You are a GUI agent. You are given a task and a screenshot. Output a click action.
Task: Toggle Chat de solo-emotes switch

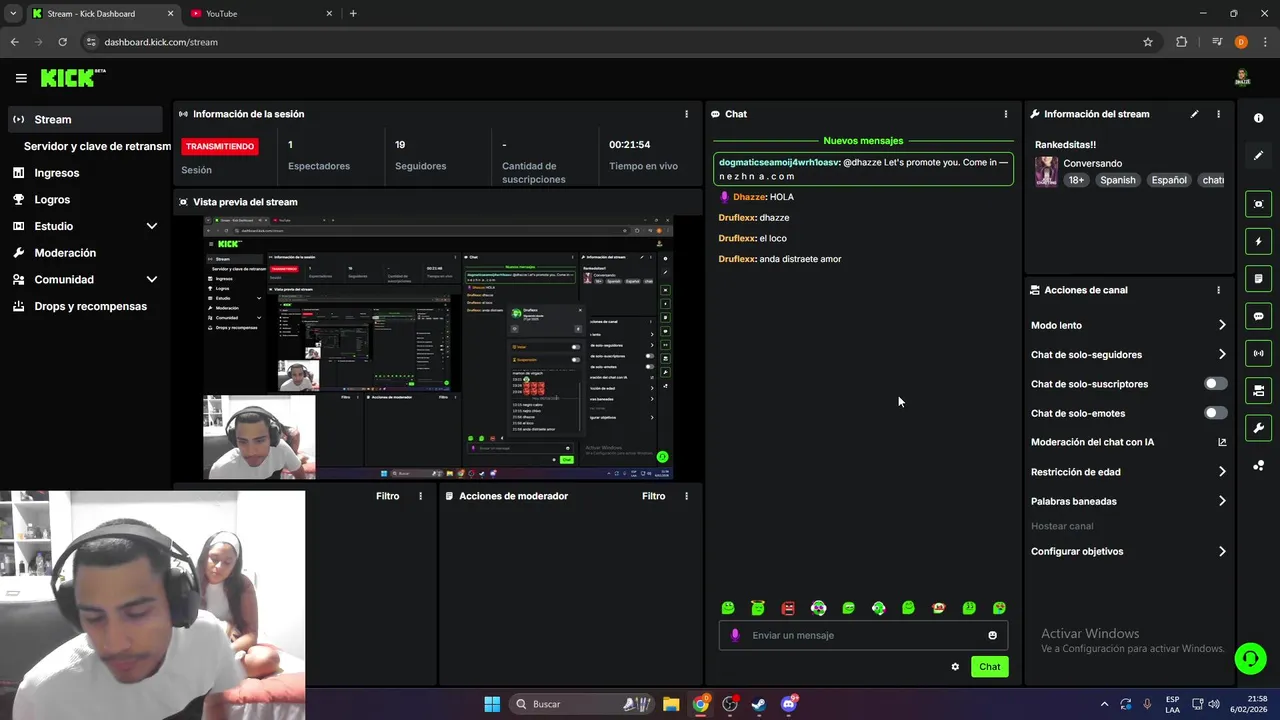pyautogui.click(x=1215, y=413)
